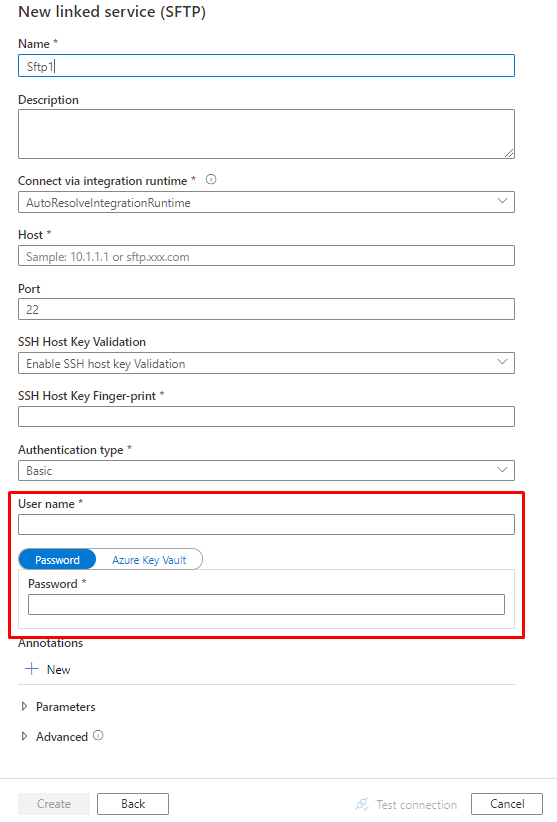Click the Cancel button
Viewport: 557px width, 822px height.
click(507, 804)
